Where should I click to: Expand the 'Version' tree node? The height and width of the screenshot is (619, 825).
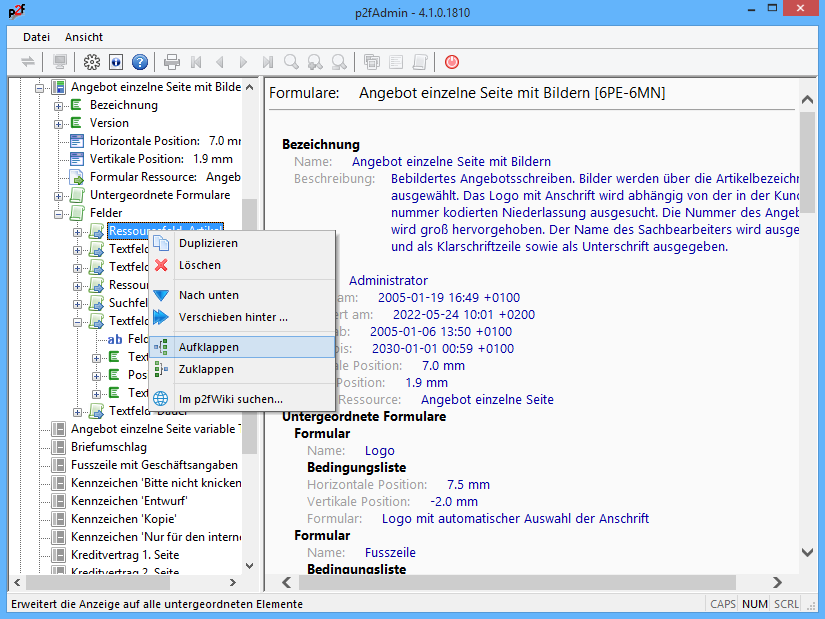pos(59,123)
